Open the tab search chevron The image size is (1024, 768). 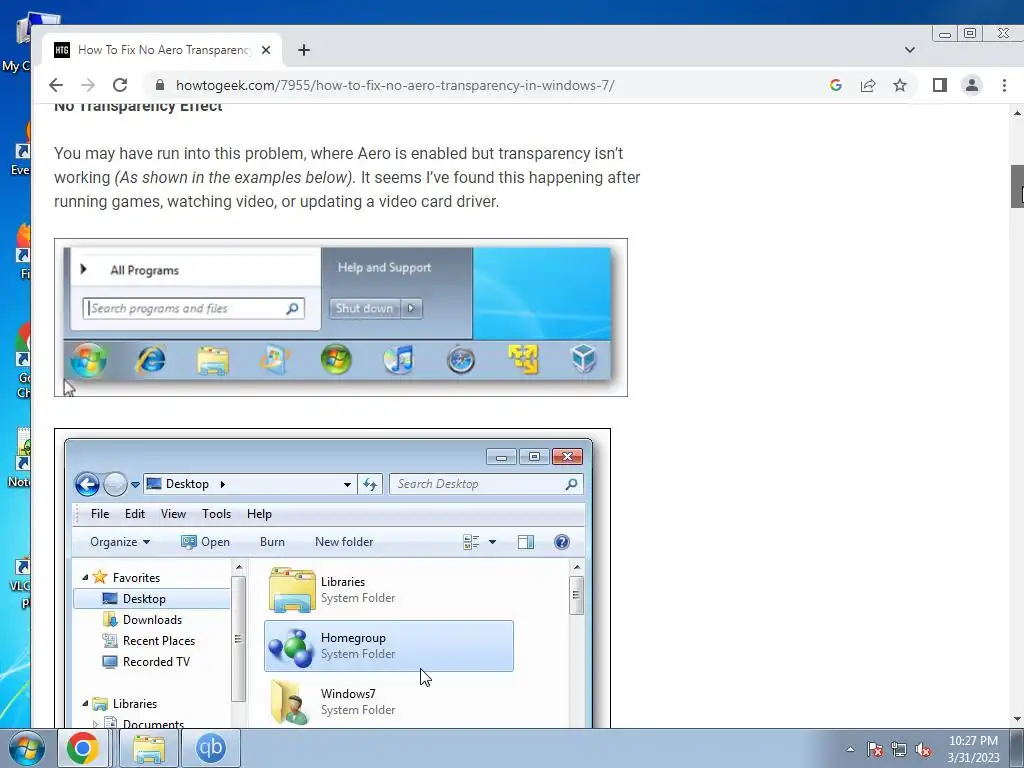coord(910,50)
